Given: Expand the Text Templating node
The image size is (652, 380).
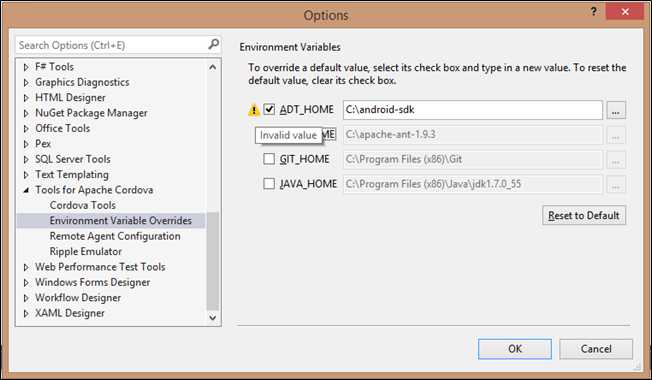Looking at the screenshot, I should tap(26, 175).
